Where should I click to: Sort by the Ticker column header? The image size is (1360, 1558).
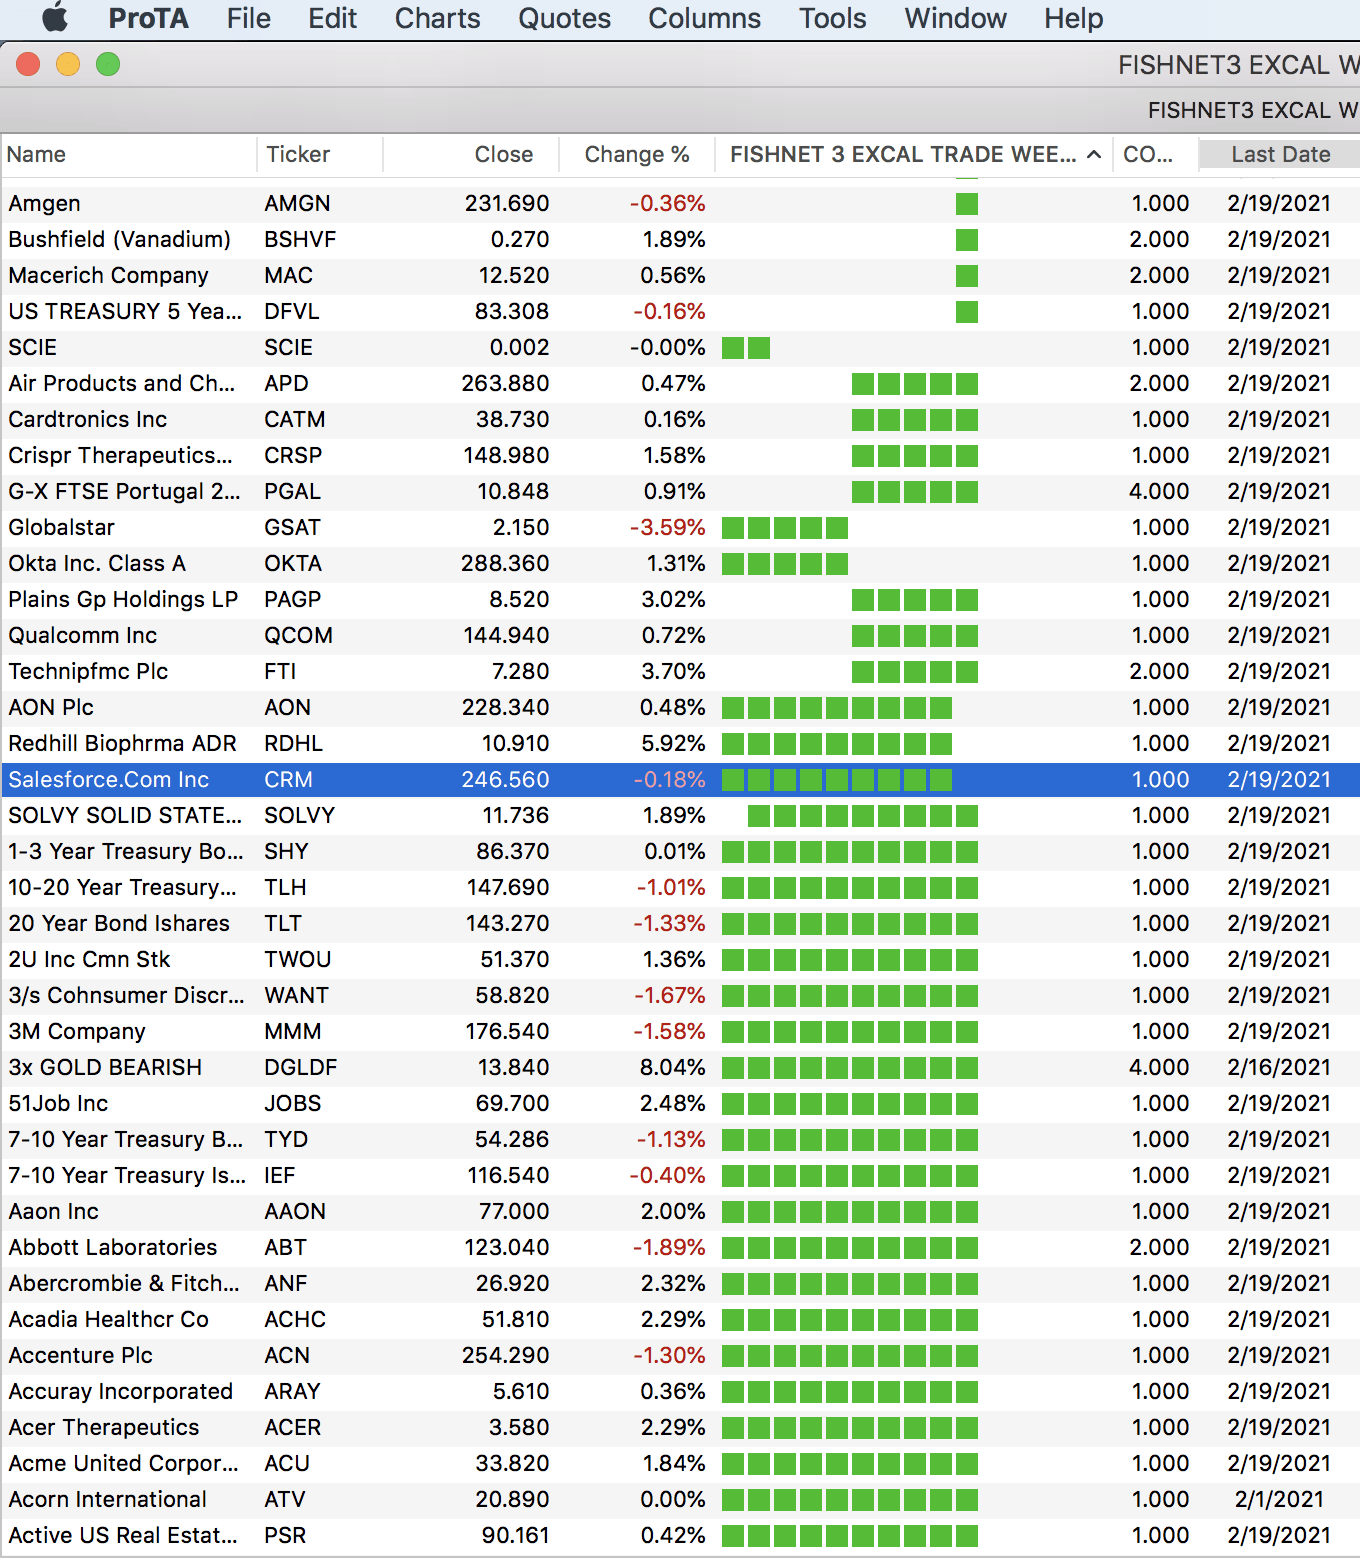click(320, 154)
